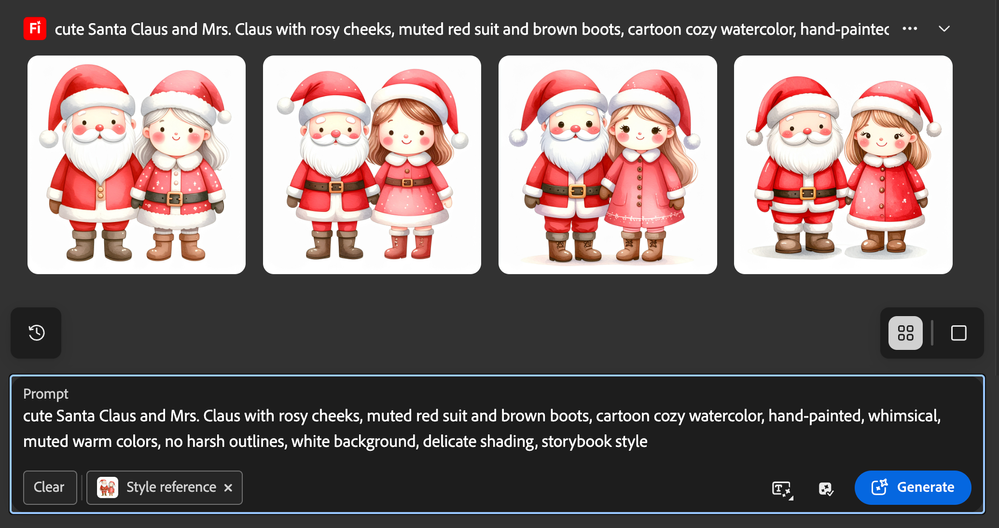Clear the prompt with Clear button
Viewport: 999px width, 528px height.
[50, 488]
